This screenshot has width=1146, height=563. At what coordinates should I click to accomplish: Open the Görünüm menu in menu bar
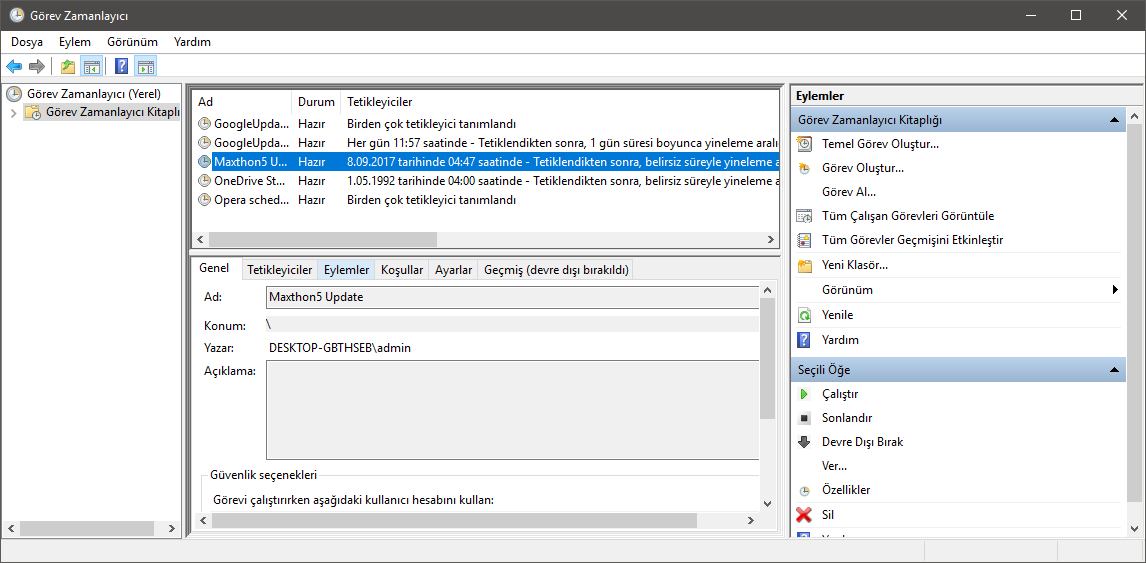pyautogui.click(x=132, y=42)
